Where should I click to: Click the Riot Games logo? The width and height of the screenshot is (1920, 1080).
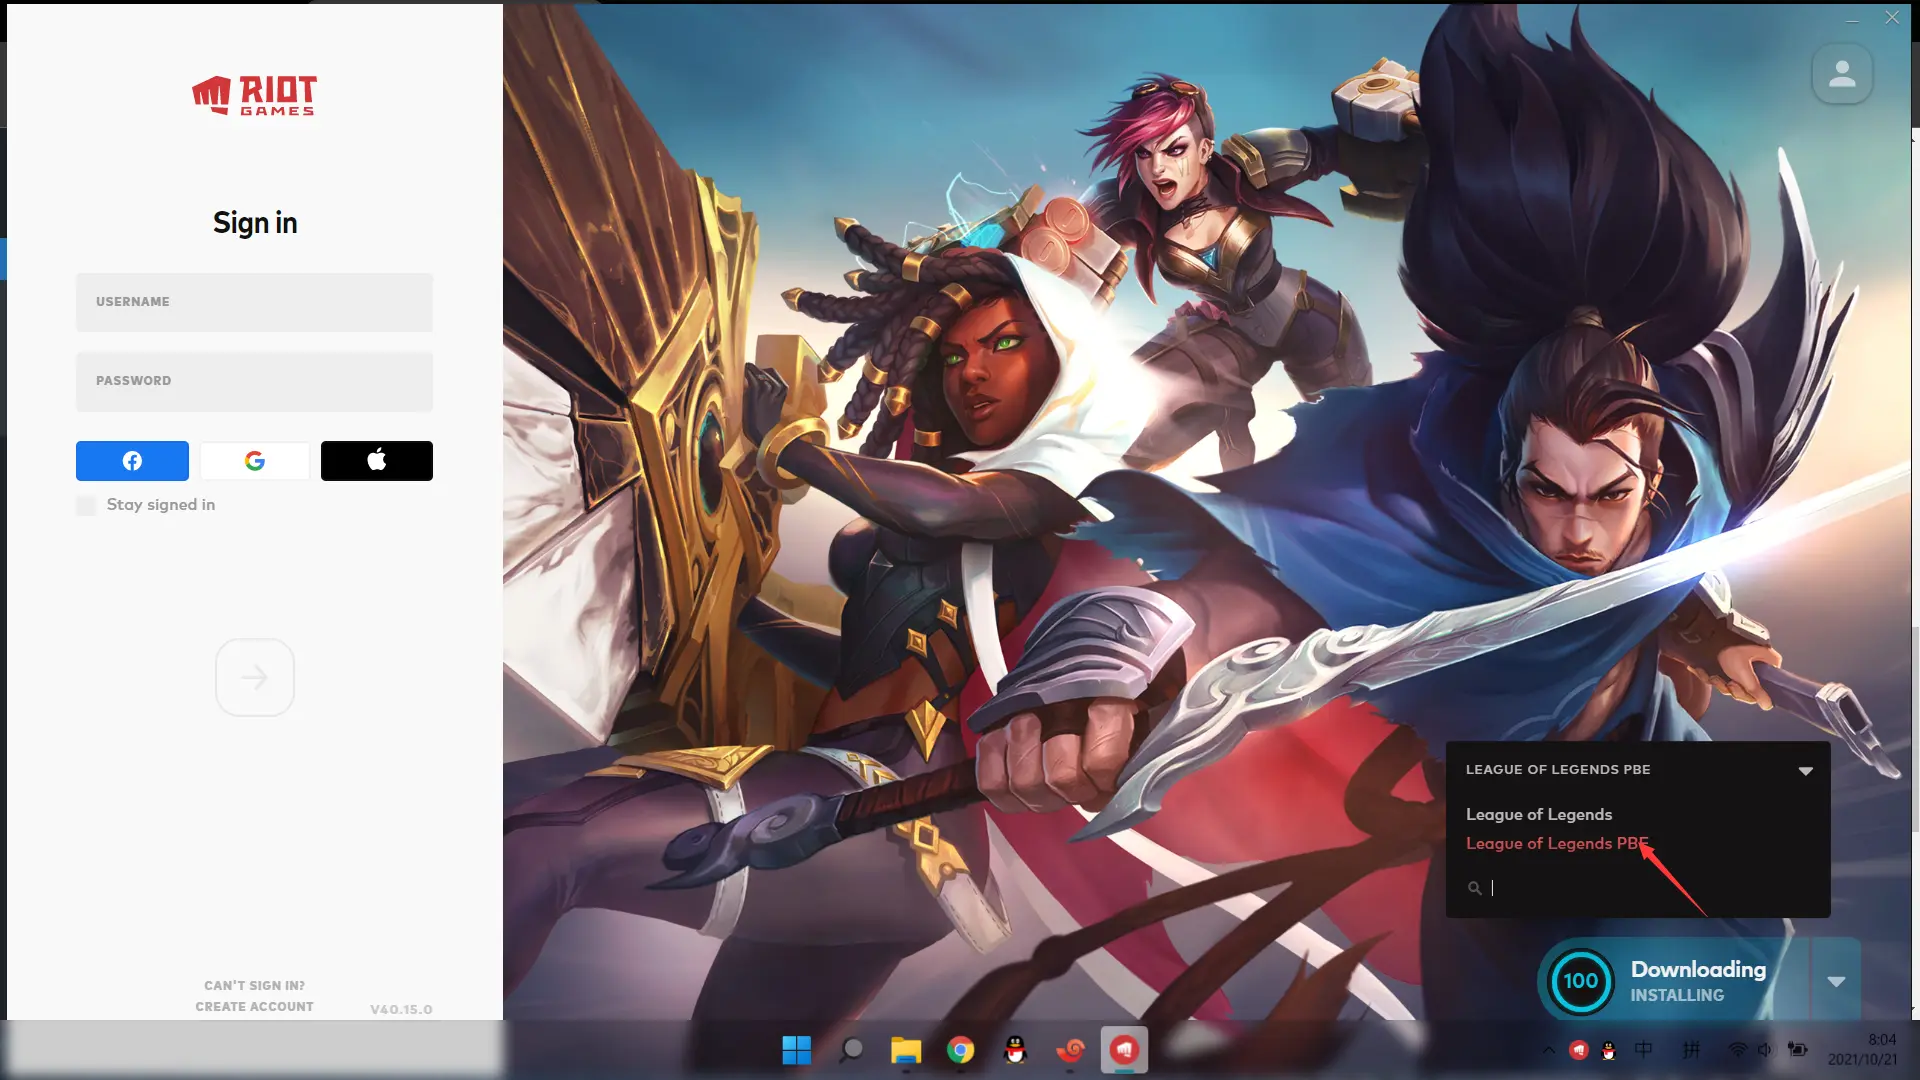click(x=254, y=96)
